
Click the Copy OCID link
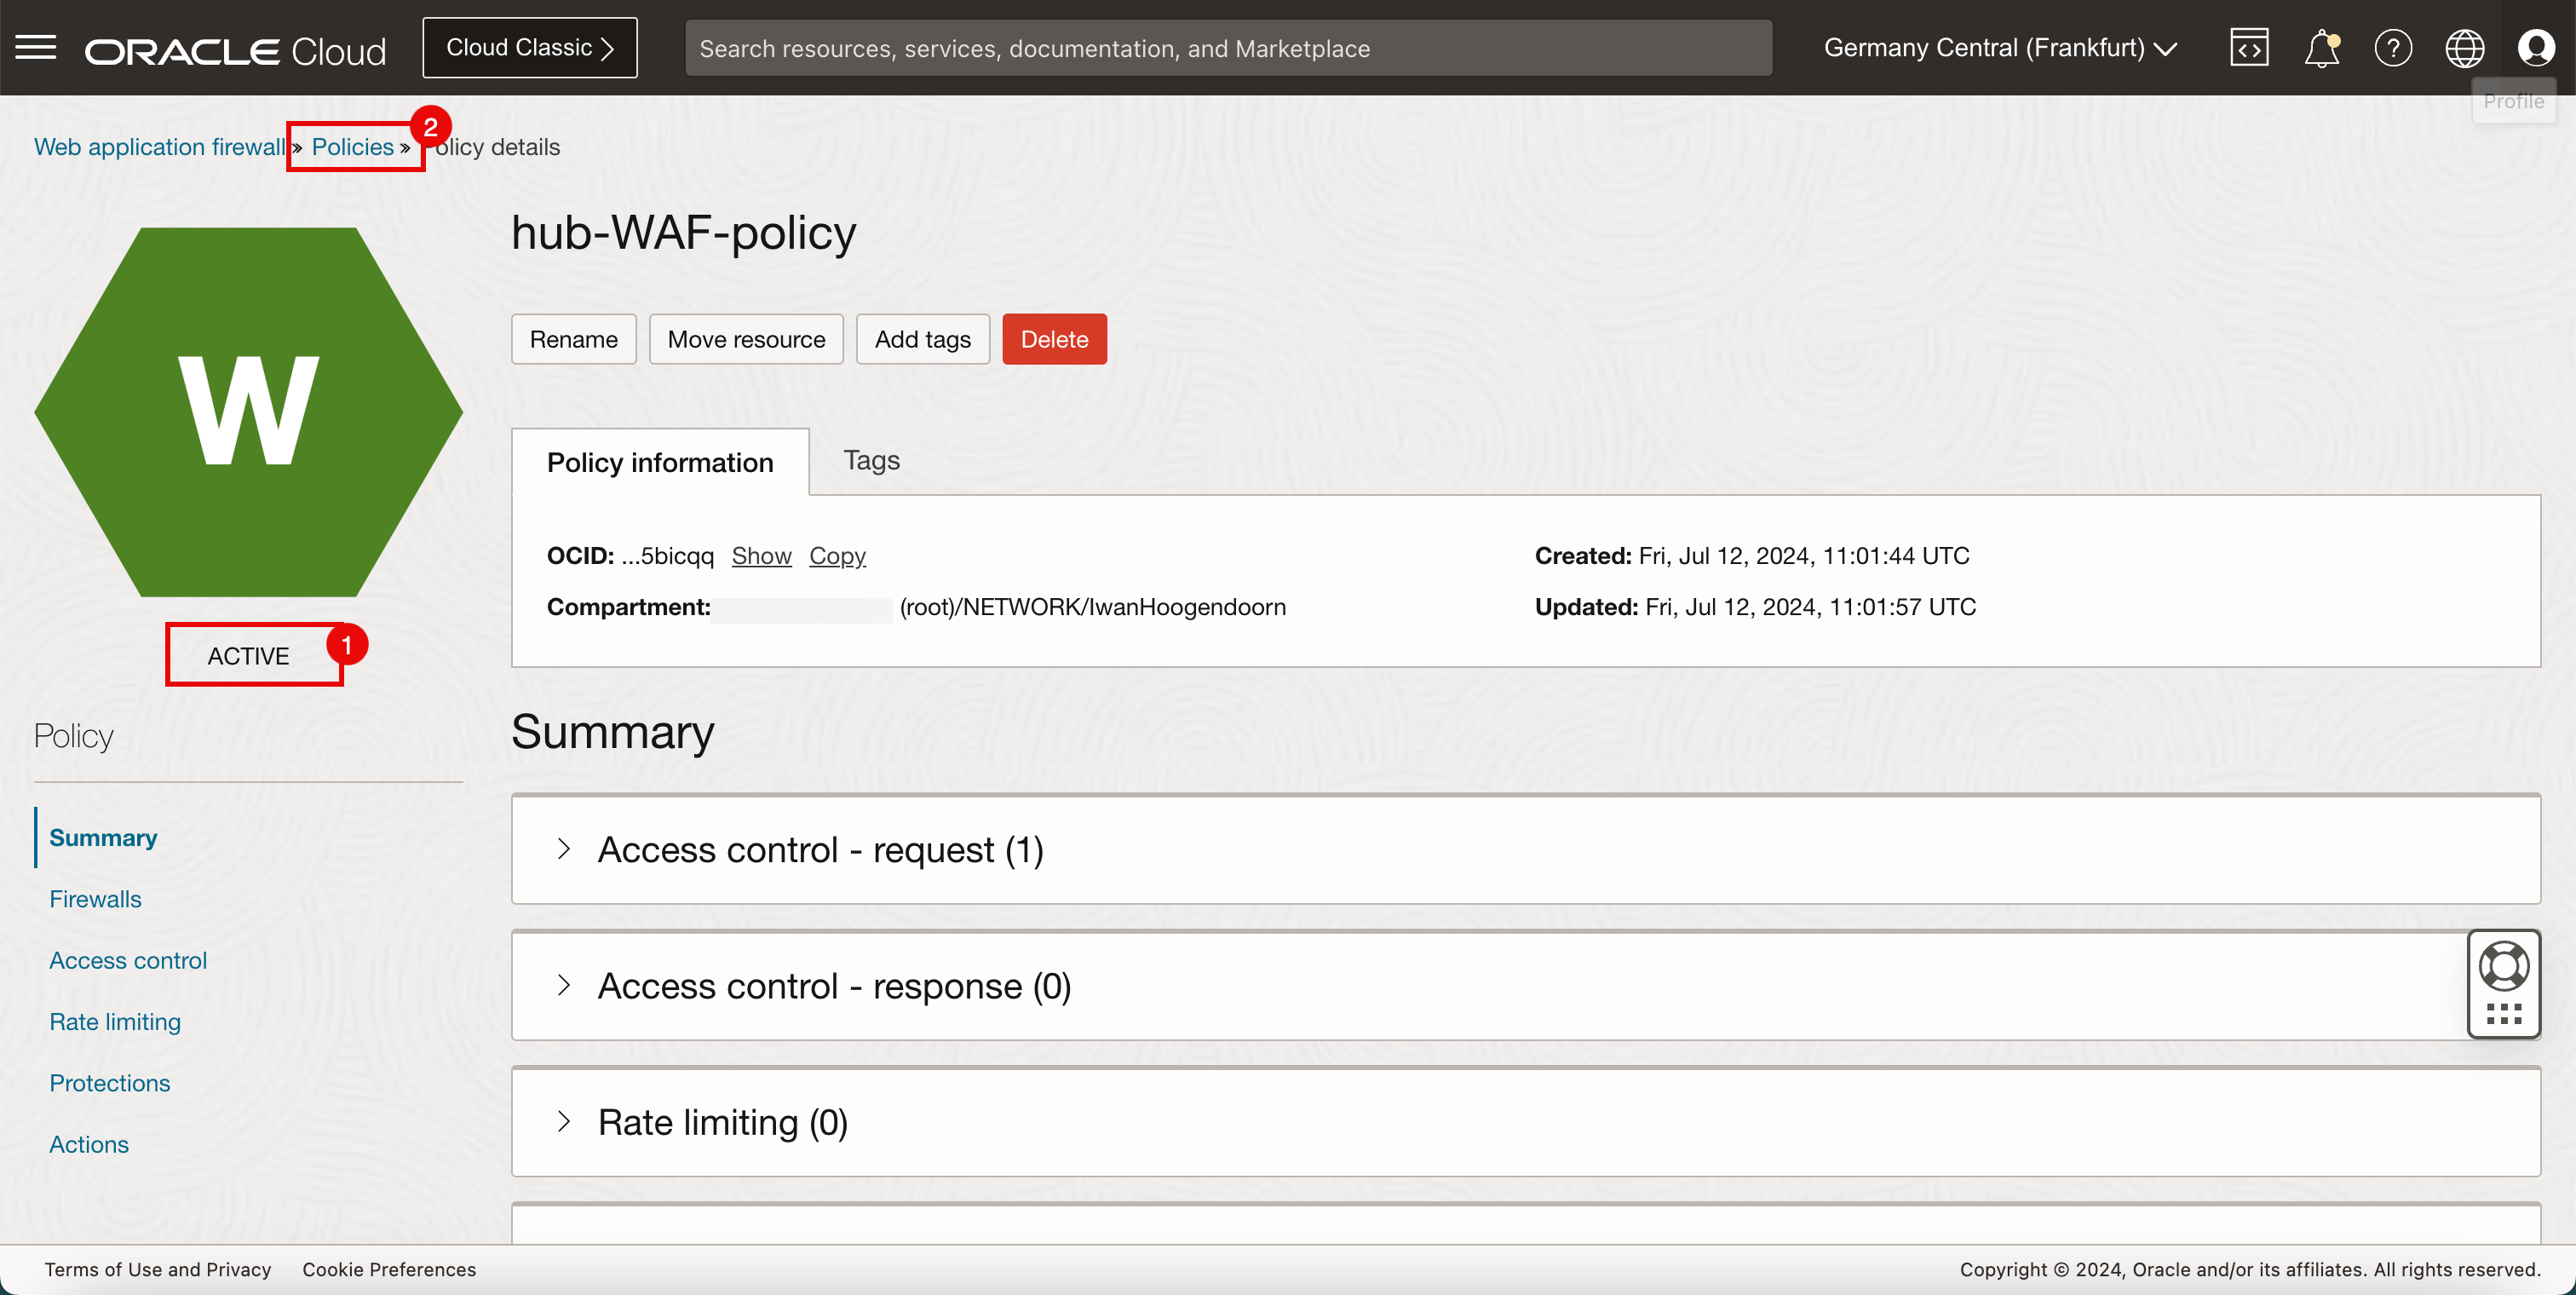(837, 555)
